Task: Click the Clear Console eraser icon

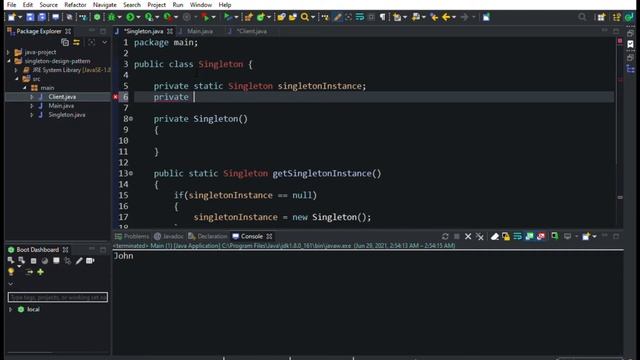Action: tap(494, 236)
